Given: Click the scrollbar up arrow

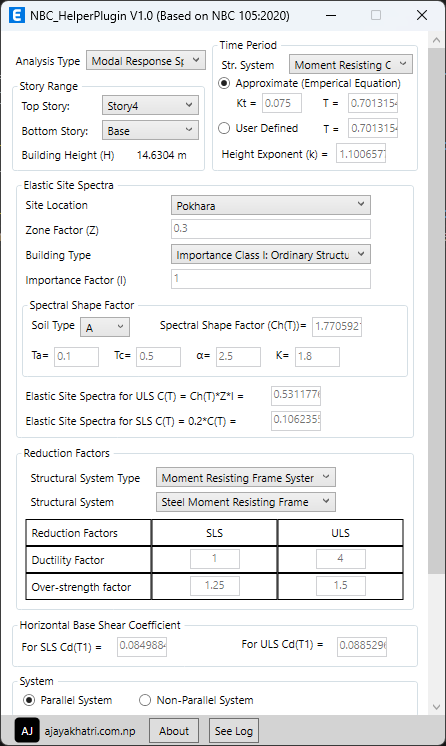Looking at the screenshot, I should (436, 40).
